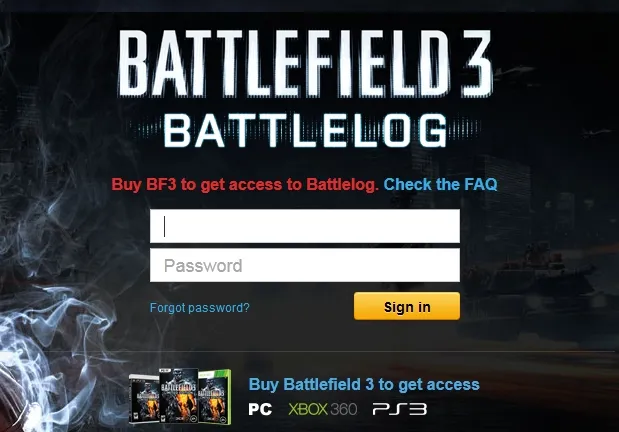
Task: Click the fighter jet beside the title
Action: click(512, 71)
